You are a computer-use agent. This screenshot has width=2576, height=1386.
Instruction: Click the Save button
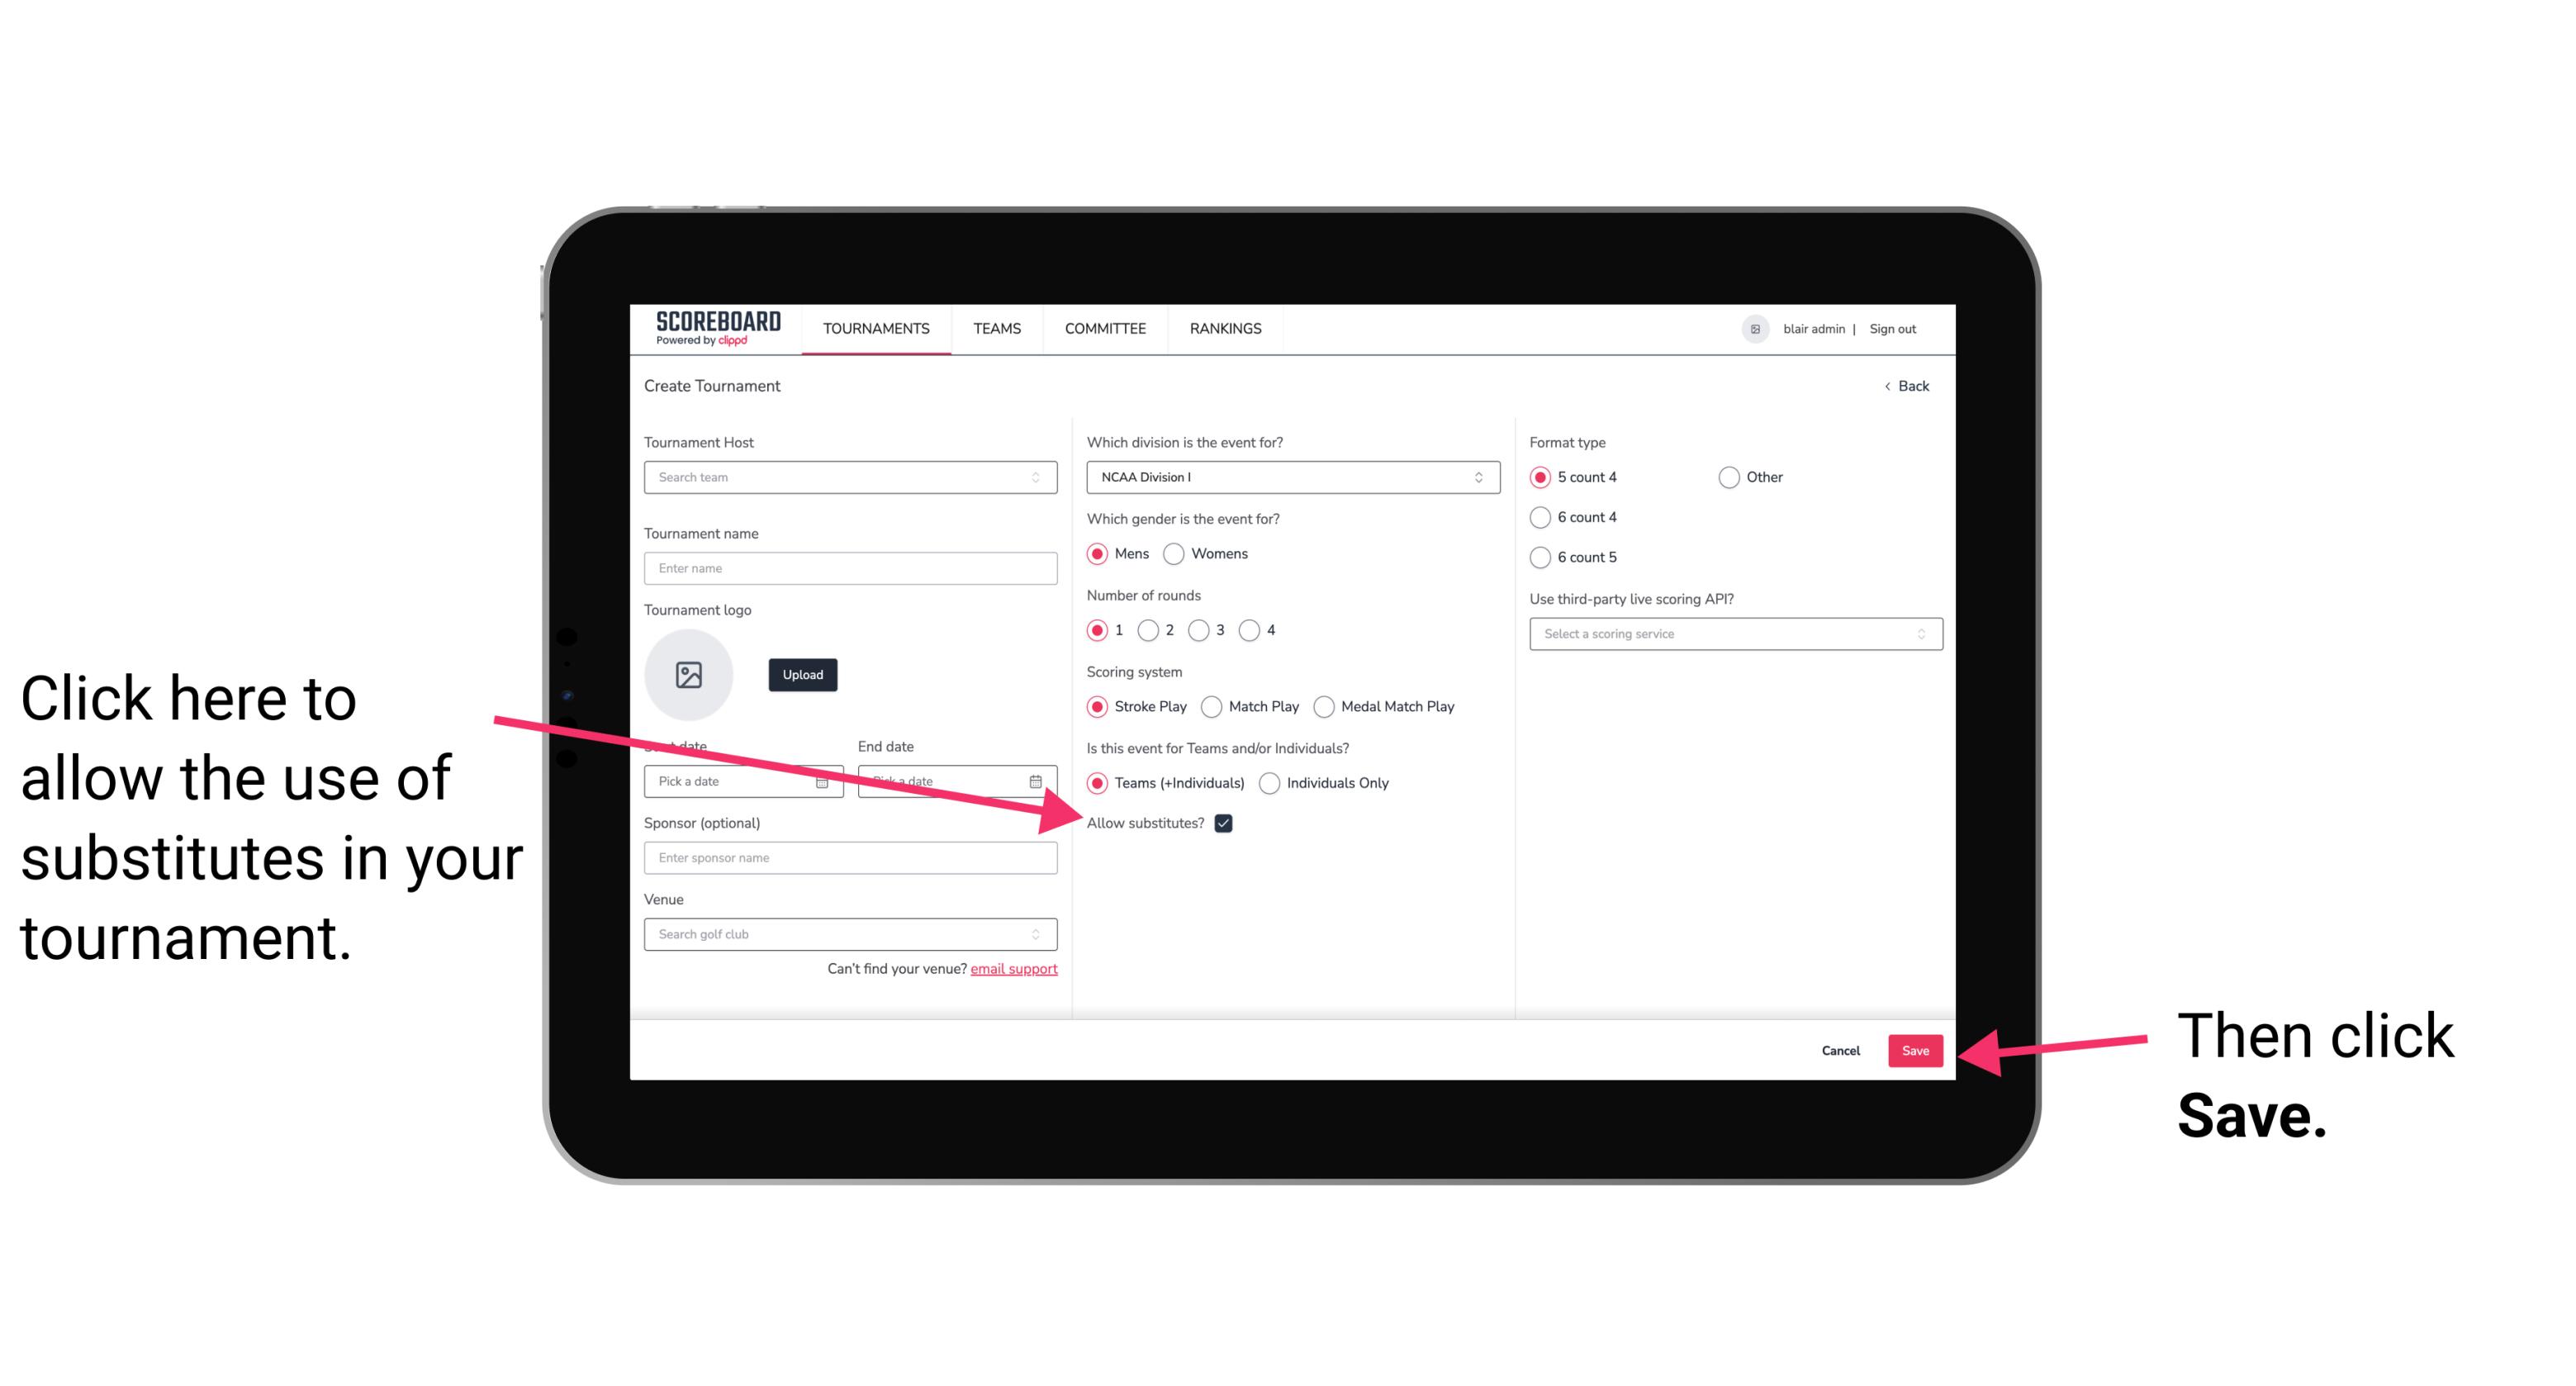tap(1916, 1048)
